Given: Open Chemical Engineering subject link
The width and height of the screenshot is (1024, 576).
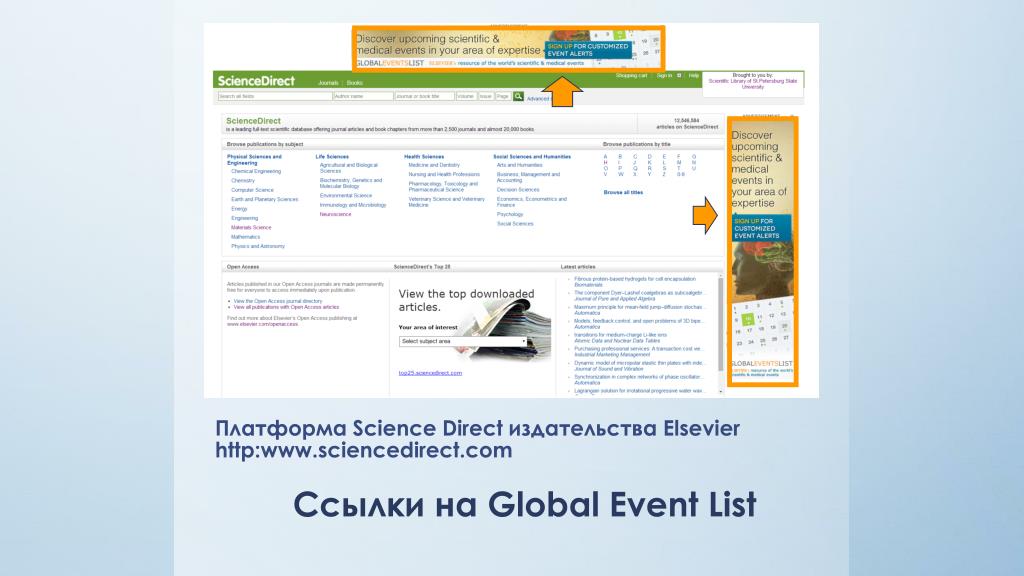Looking at the screenshot, I should [256, 171].
